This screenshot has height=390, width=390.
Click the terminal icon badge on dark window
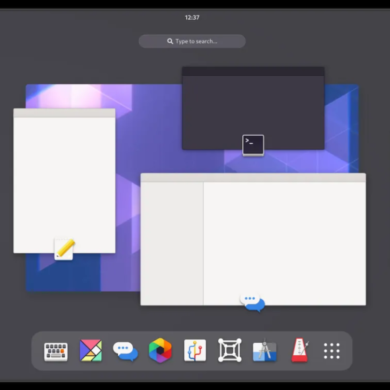pos(253,145)
